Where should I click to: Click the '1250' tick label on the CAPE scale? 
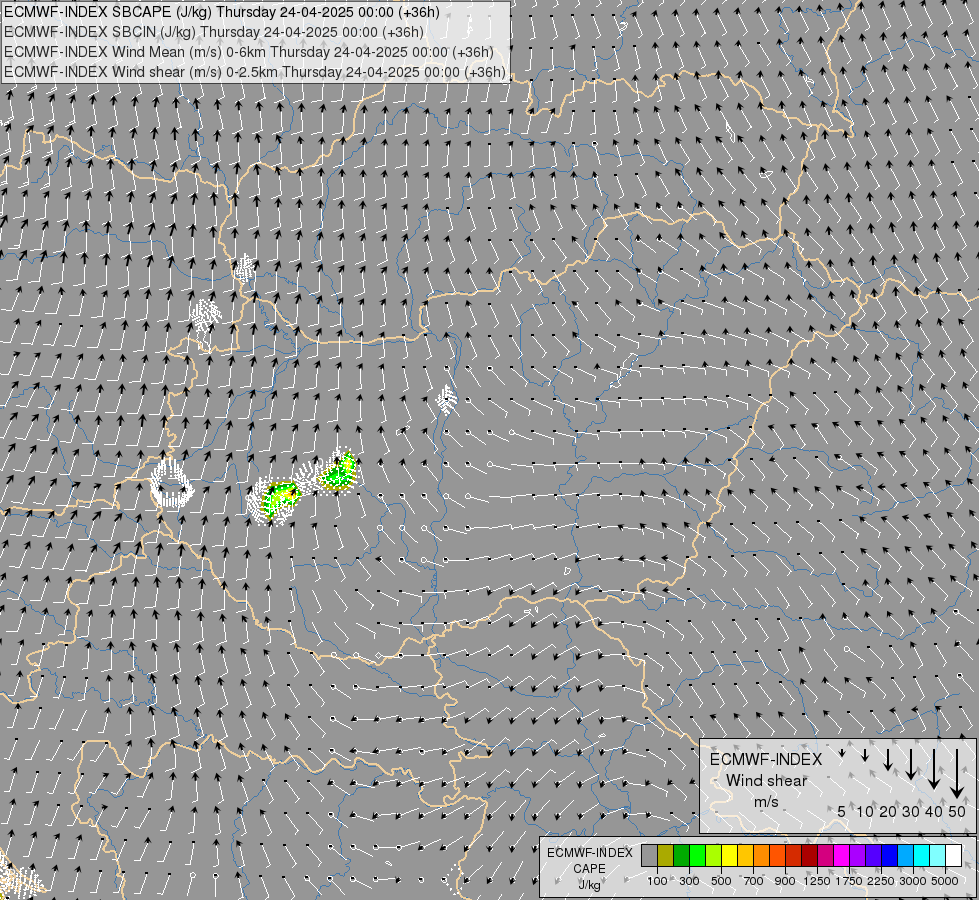click(817, 881)
